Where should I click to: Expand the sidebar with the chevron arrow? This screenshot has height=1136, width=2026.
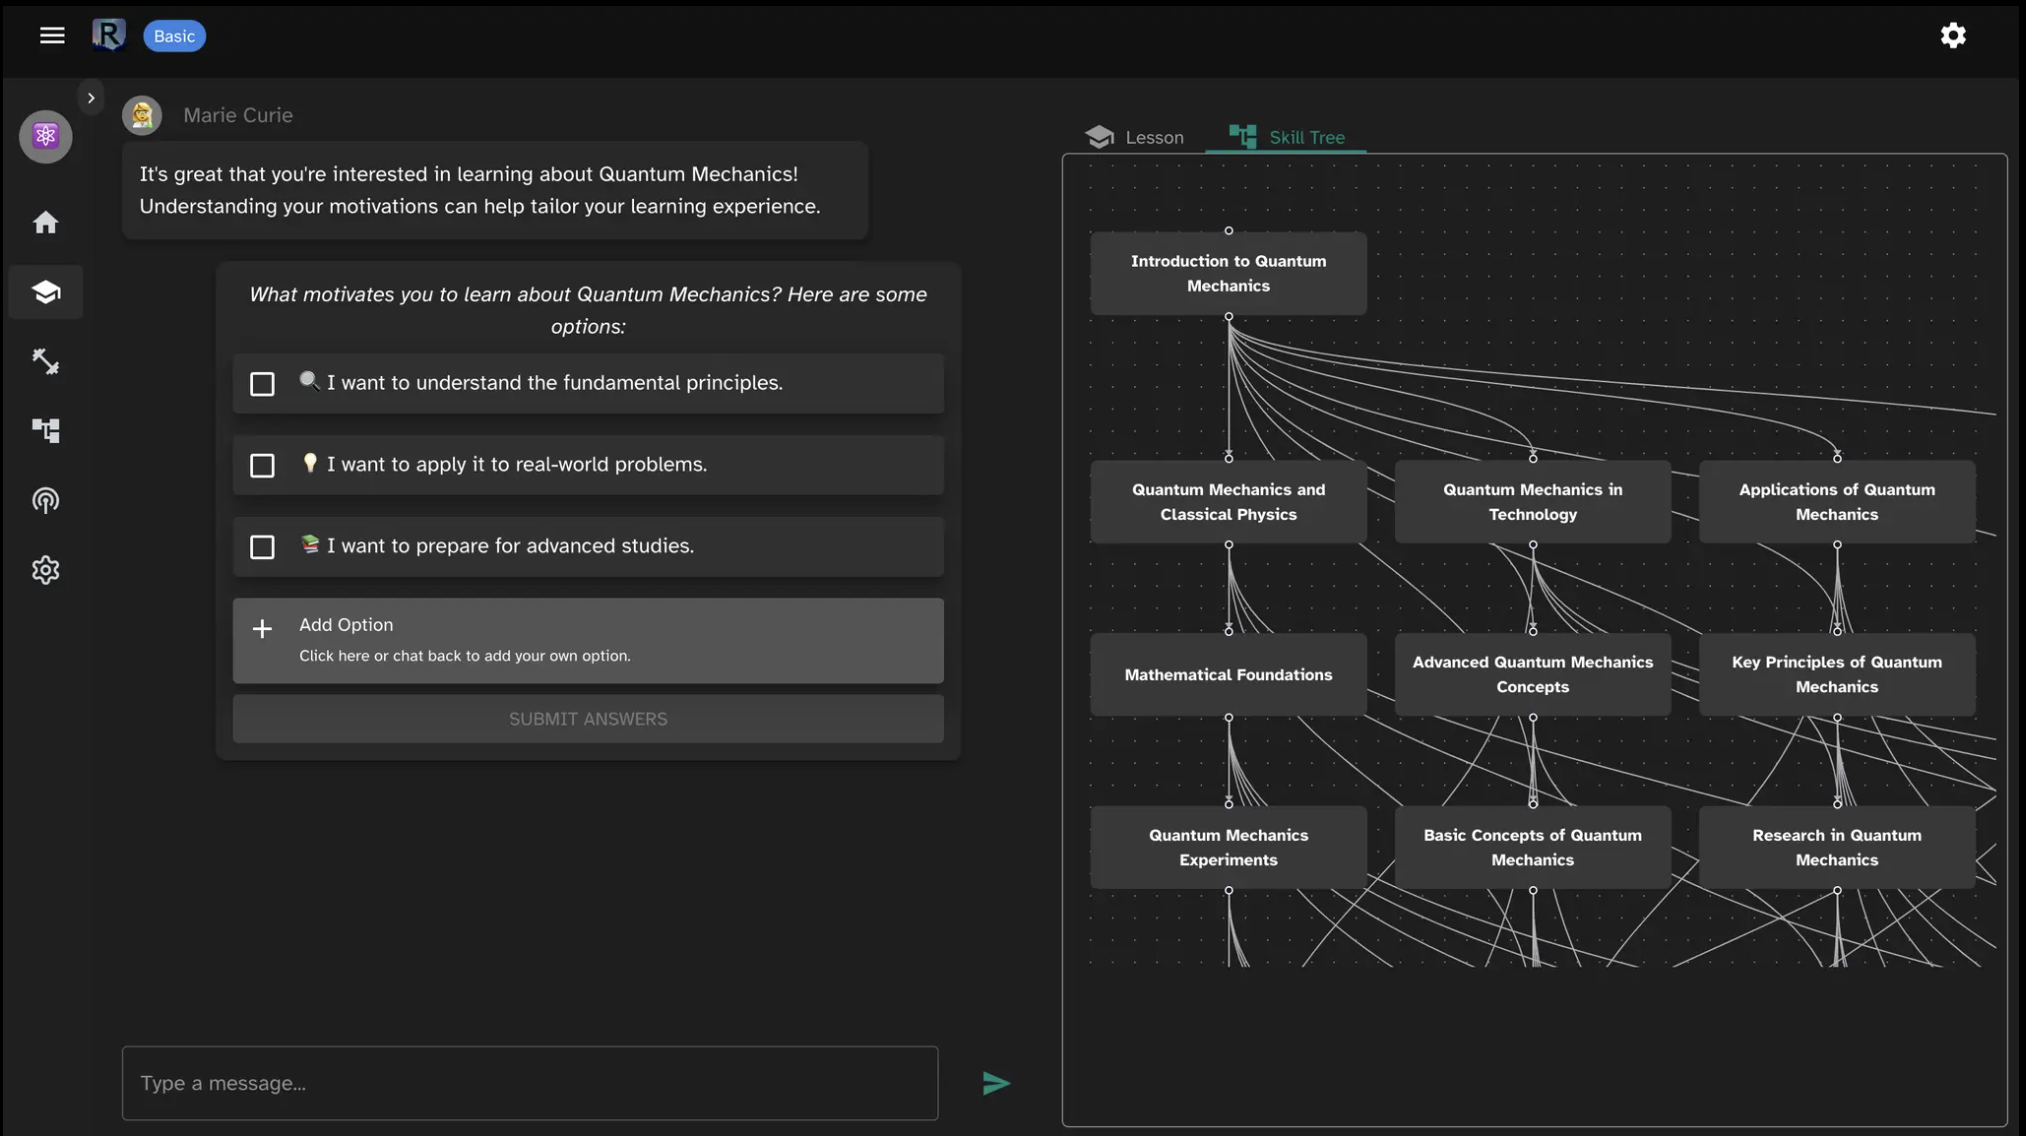91,98
